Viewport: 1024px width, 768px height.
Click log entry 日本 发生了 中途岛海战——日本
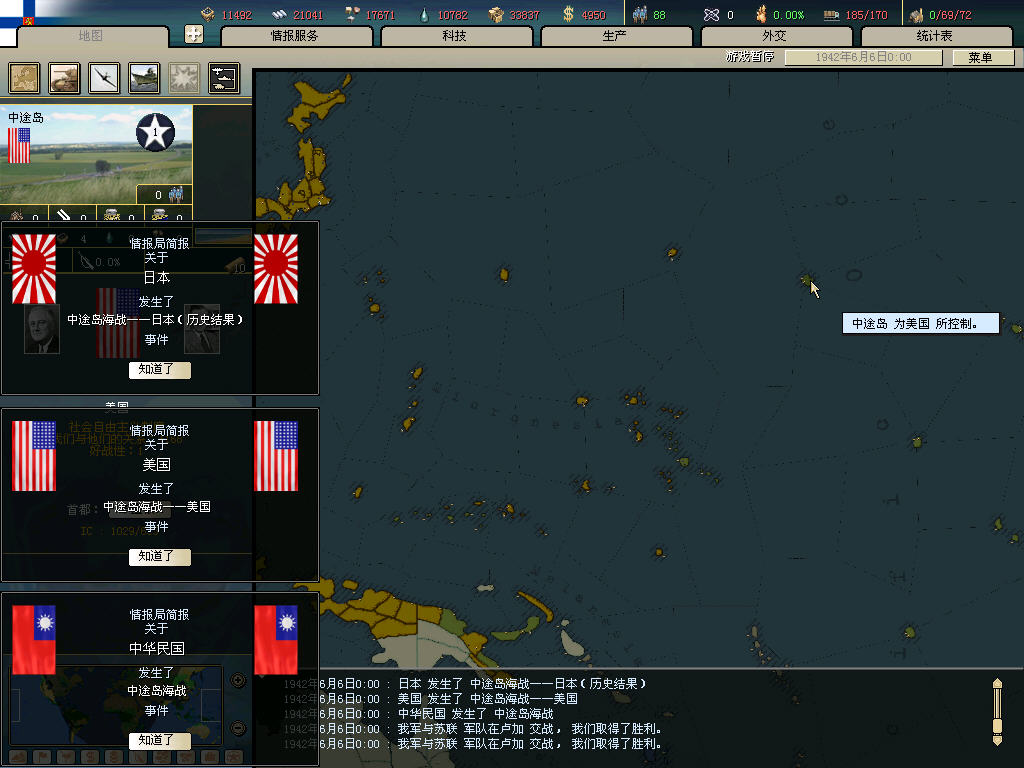(x=522, y=684)
